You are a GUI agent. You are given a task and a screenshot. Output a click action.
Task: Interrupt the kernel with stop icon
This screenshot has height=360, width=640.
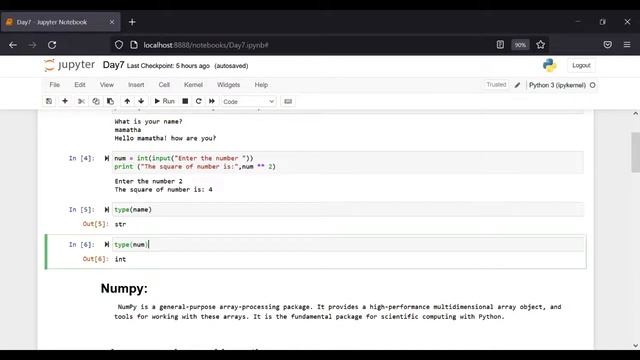pos(185,101)
